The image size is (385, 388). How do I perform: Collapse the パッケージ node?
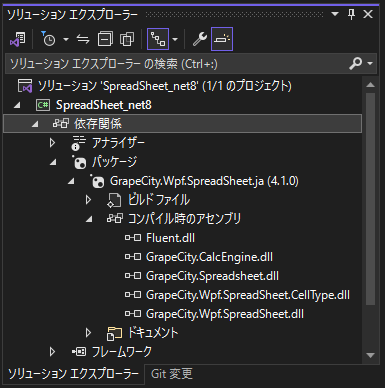[53, 162]
